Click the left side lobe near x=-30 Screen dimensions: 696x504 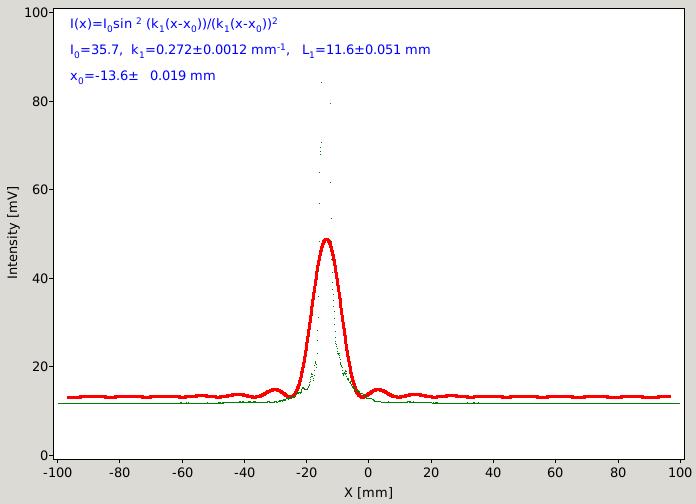[x=274, y=390]
